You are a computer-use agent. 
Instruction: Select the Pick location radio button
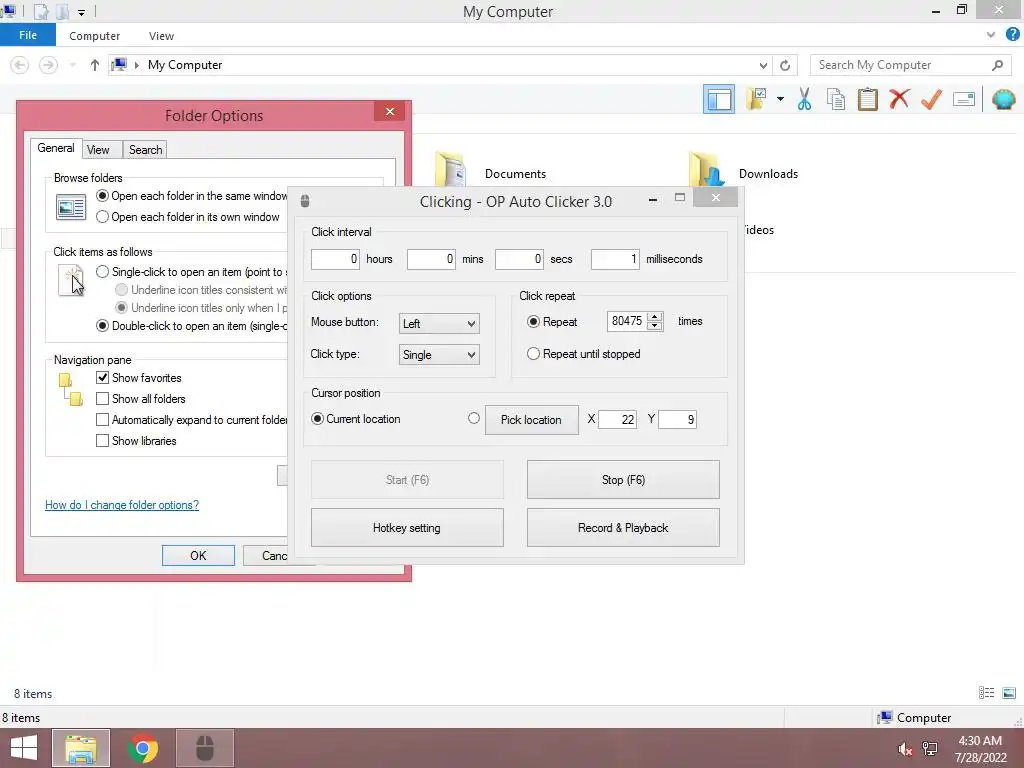(x=473, y=418)
